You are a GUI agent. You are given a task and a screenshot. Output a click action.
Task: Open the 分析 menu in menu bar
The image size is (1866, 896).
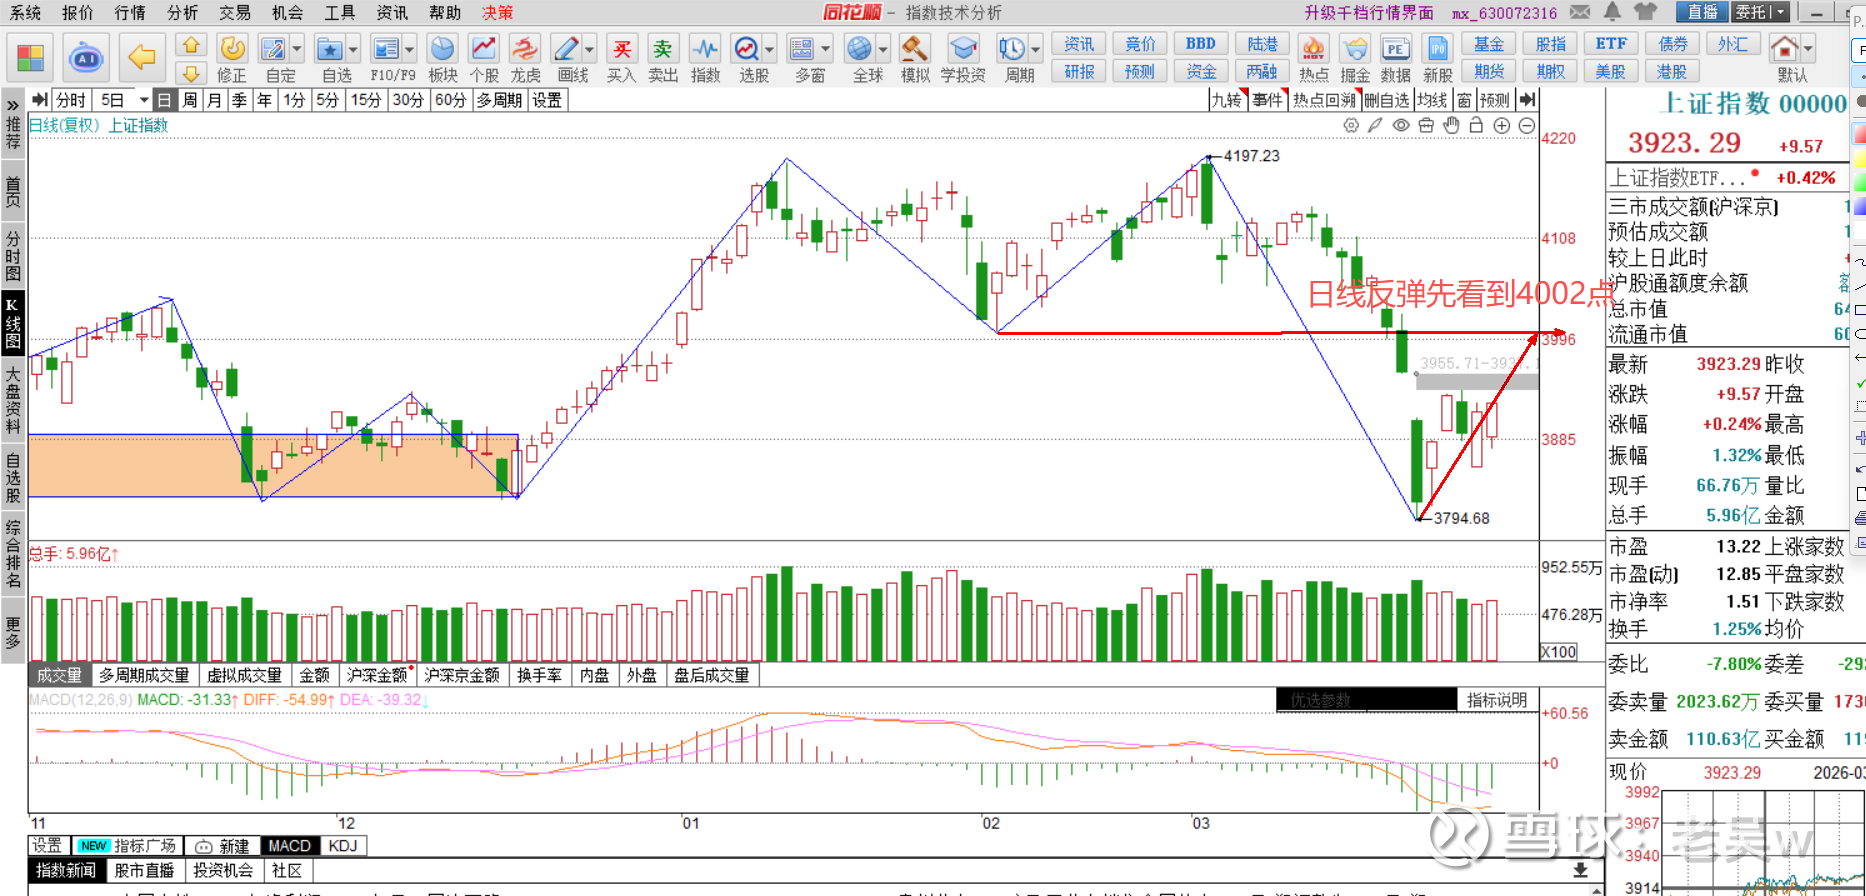click(182, 12)
